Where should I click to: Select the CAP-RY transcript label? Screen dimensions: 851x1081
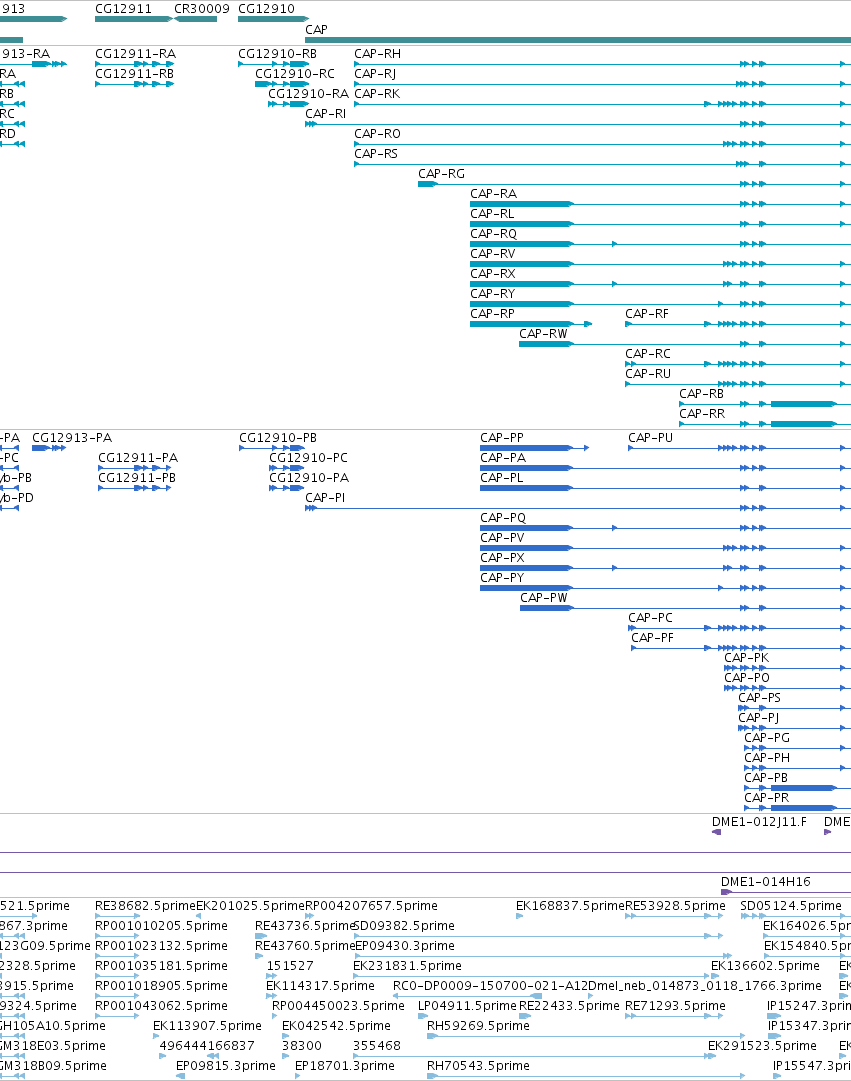click(x=492, y=294)
